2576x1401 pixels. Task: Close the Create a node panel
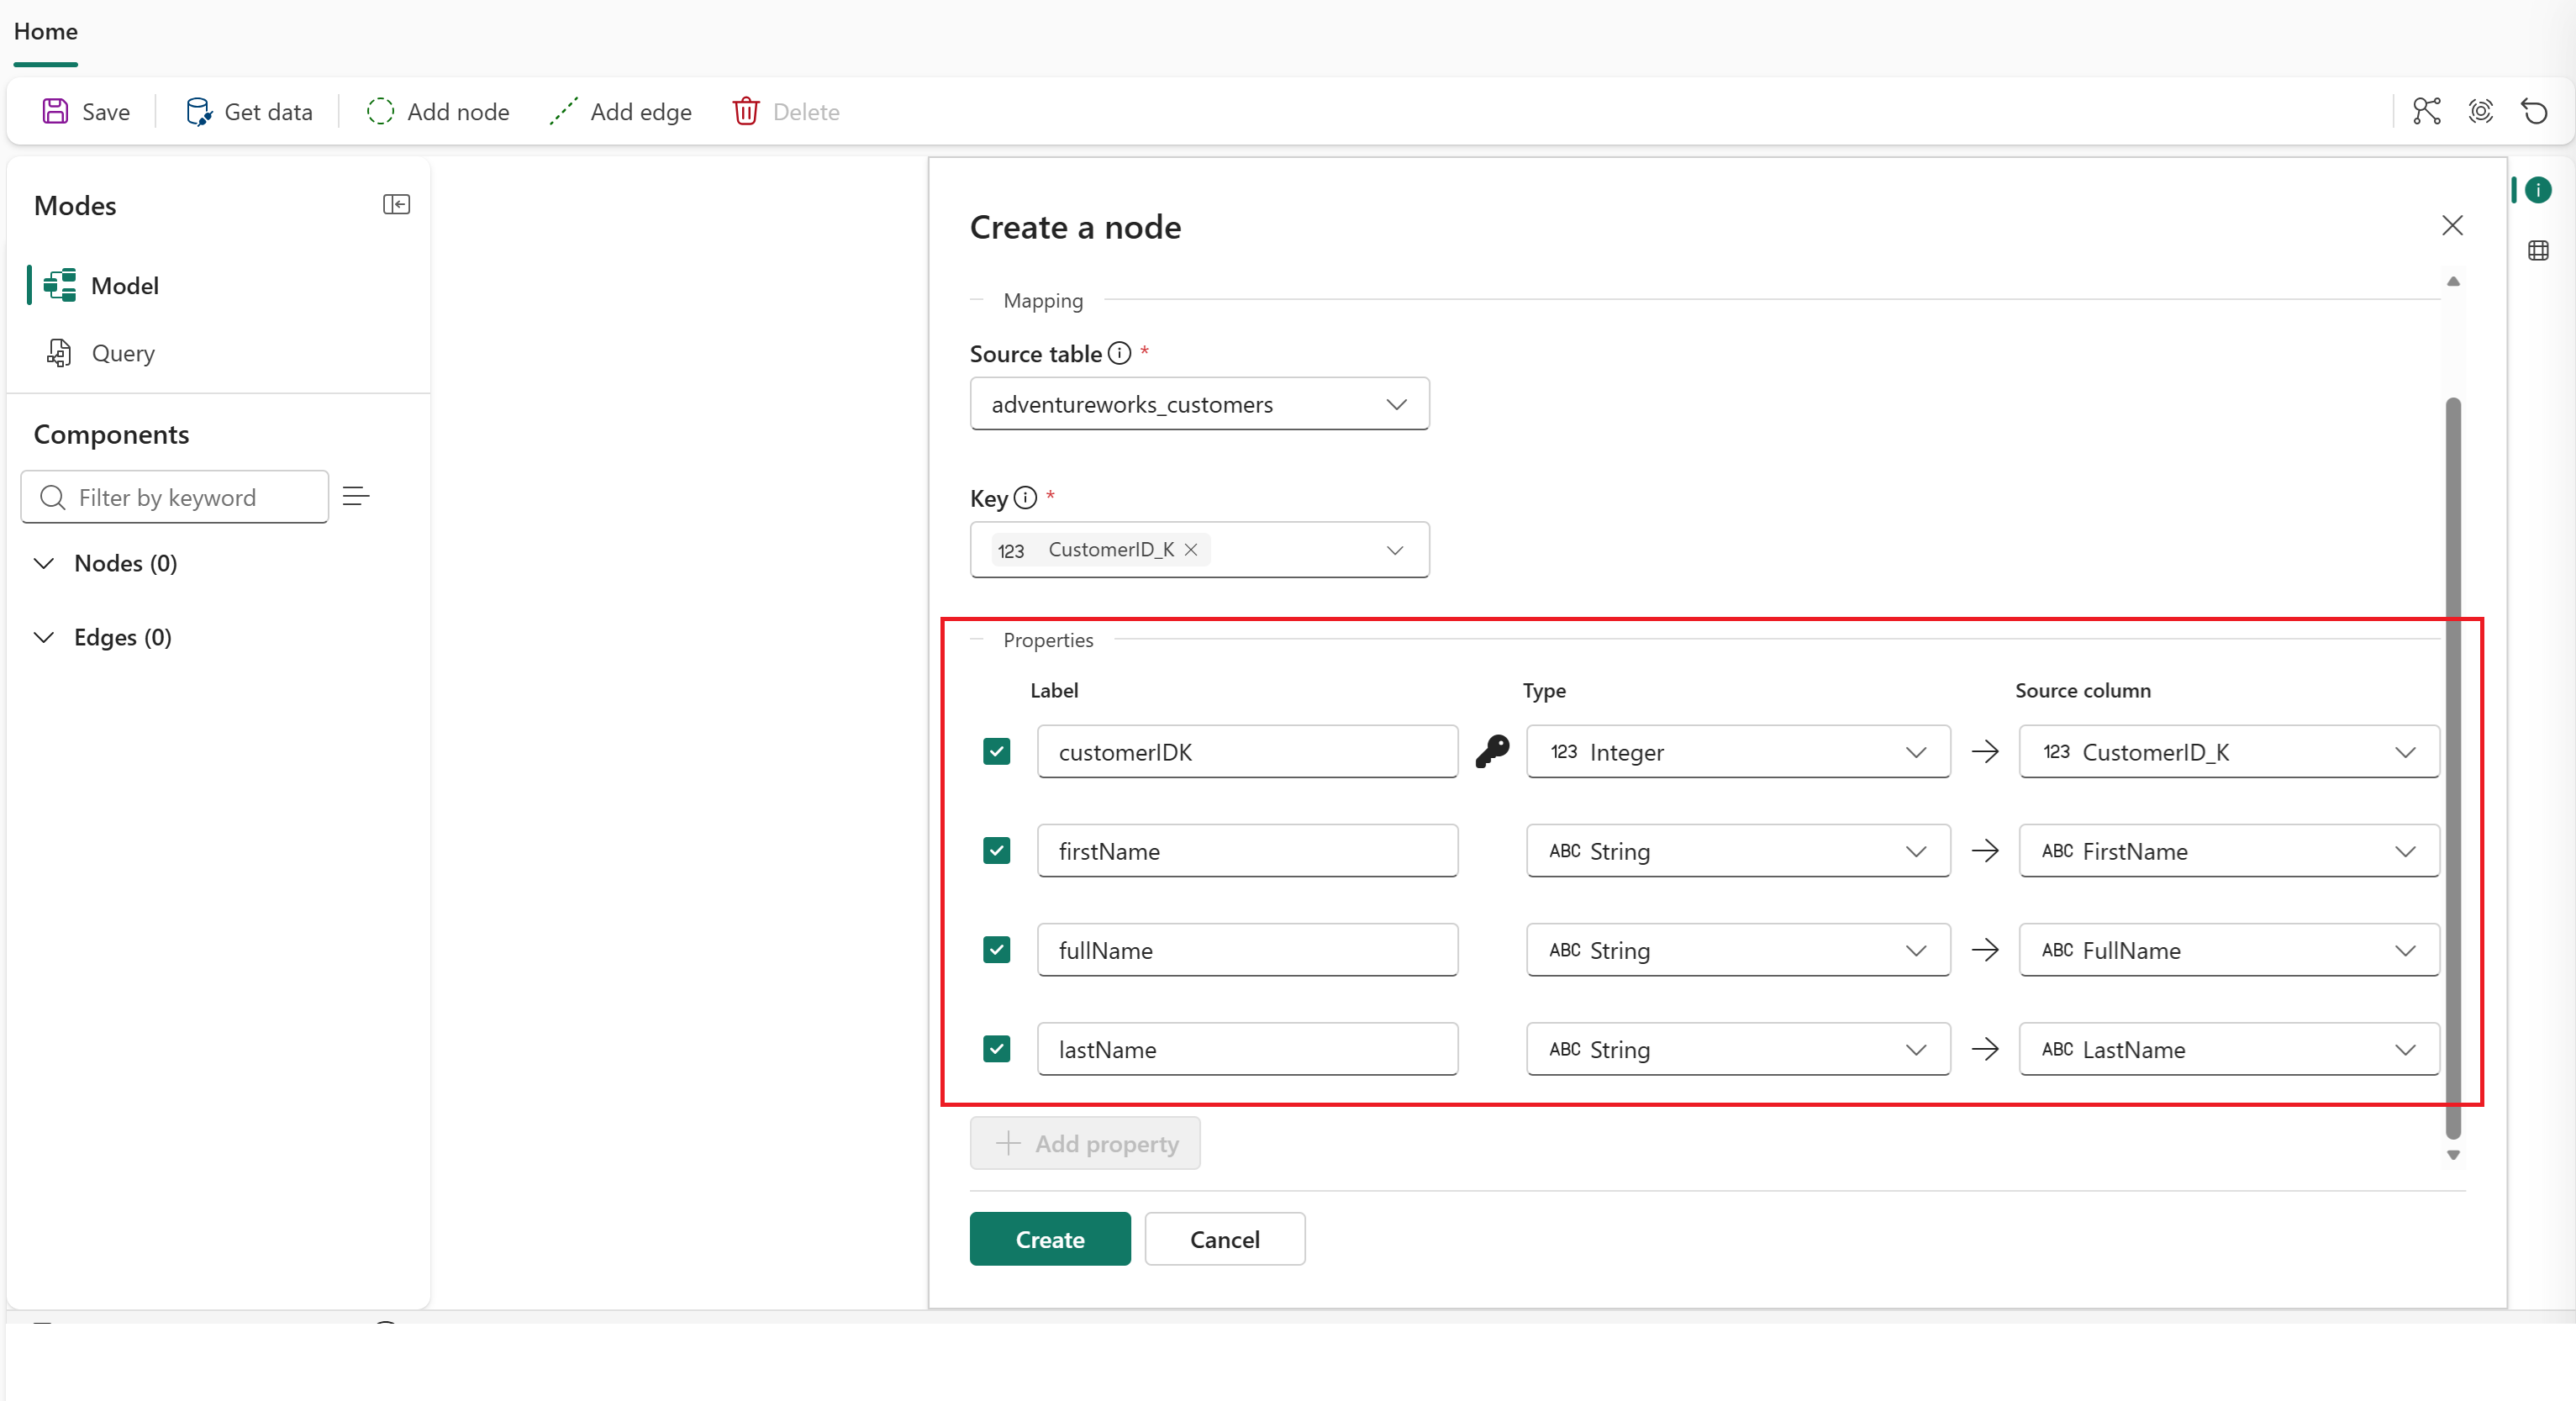pyautogui.click(x=2452, y=225)
